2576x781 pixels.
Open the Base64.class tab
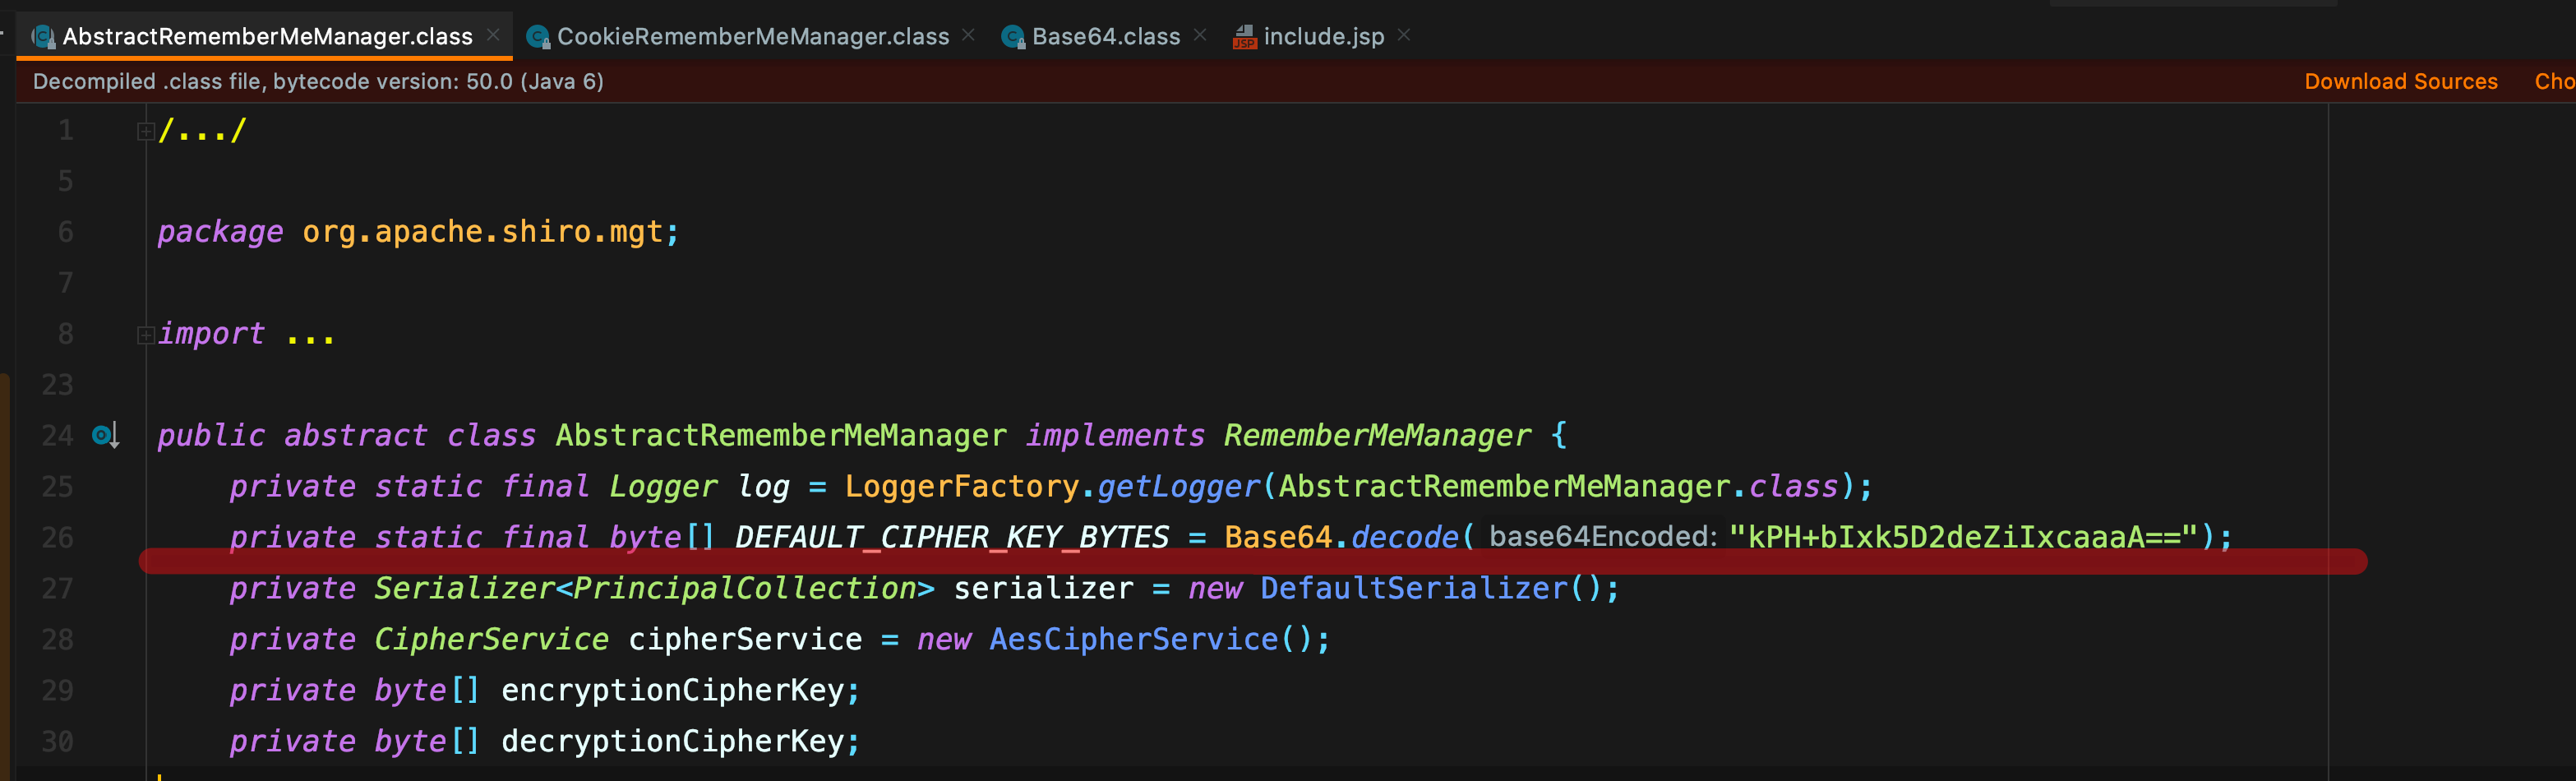(1105, 37)
